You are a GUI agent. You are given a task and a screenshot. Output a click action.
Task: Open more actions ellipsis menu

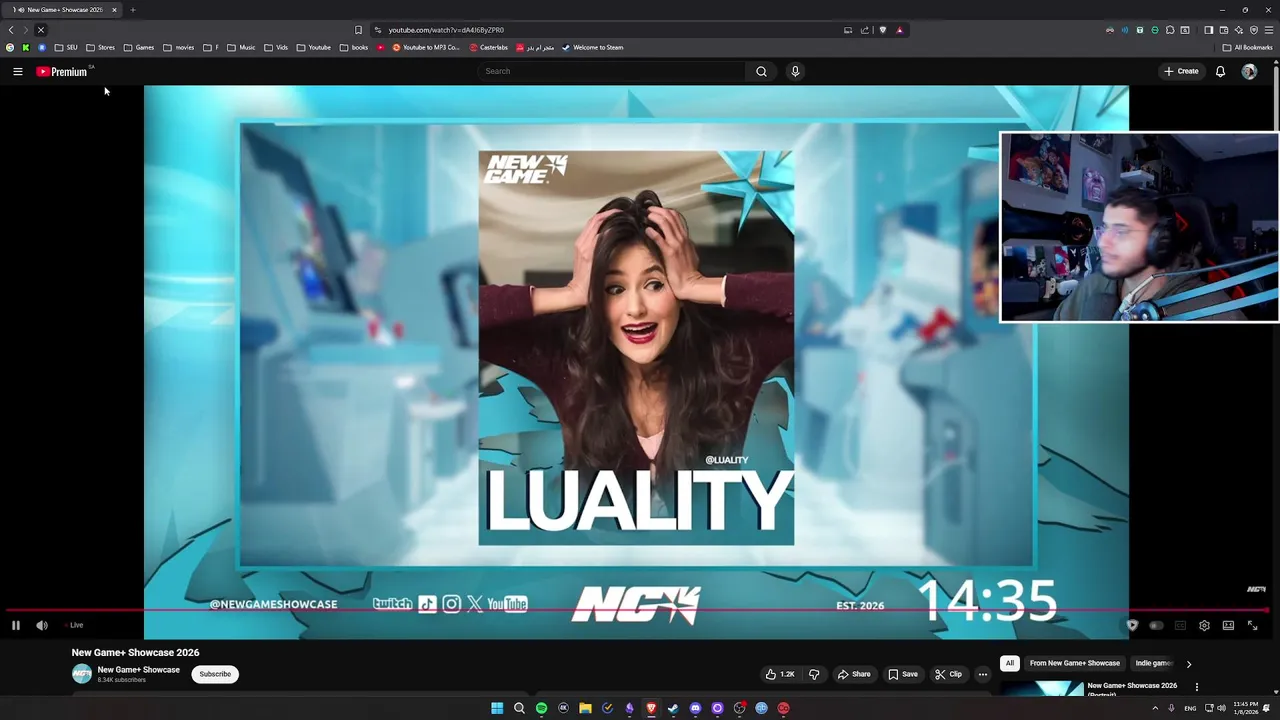pyautogui.click(x=982, y=674)
